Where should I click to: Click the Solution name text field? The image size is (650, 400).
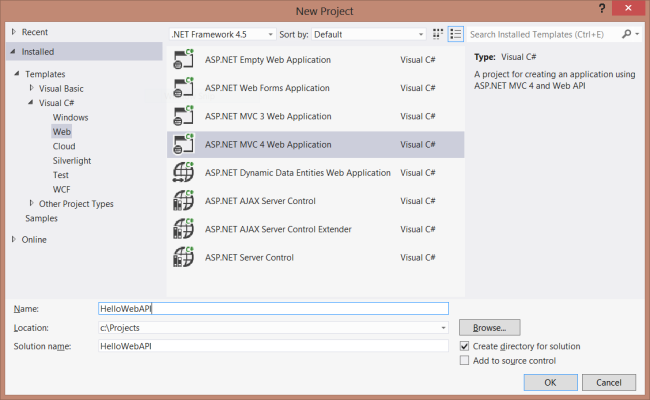(x=273, y=346)
